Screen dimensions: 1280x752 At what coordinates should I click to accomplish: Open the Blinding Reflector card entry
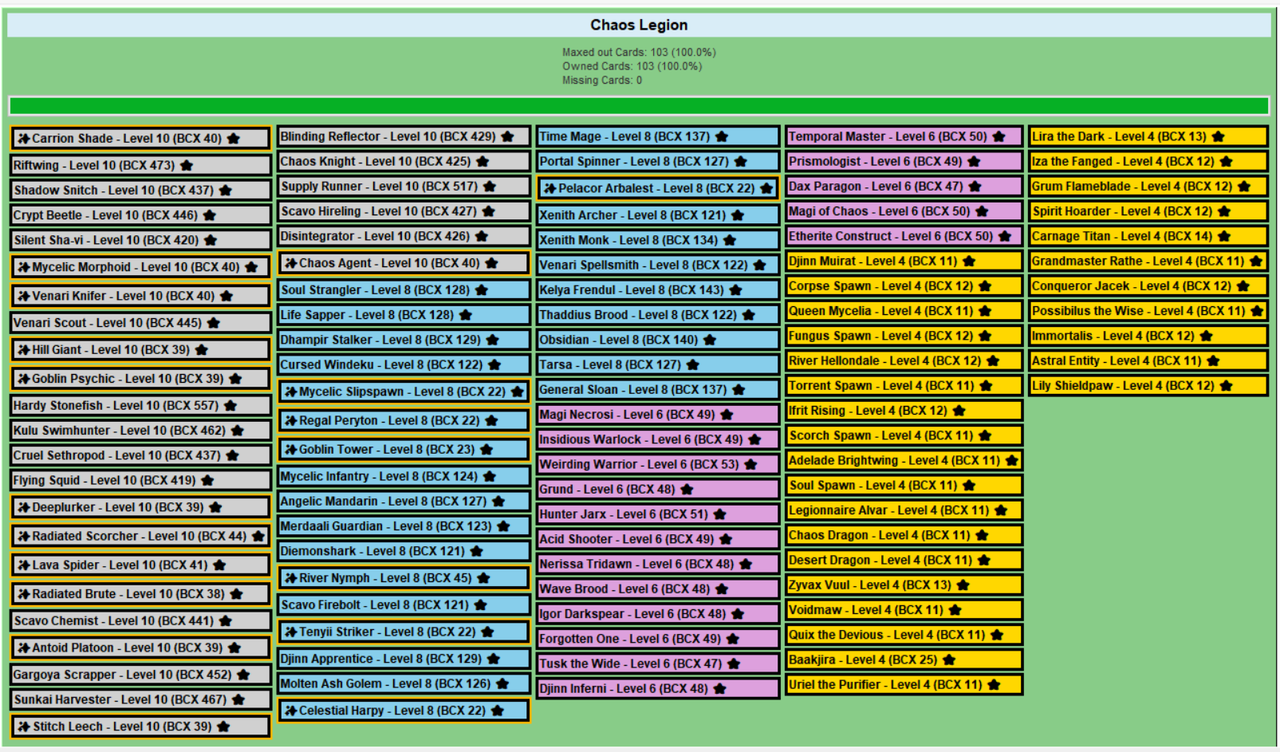(x=403, y=137)
